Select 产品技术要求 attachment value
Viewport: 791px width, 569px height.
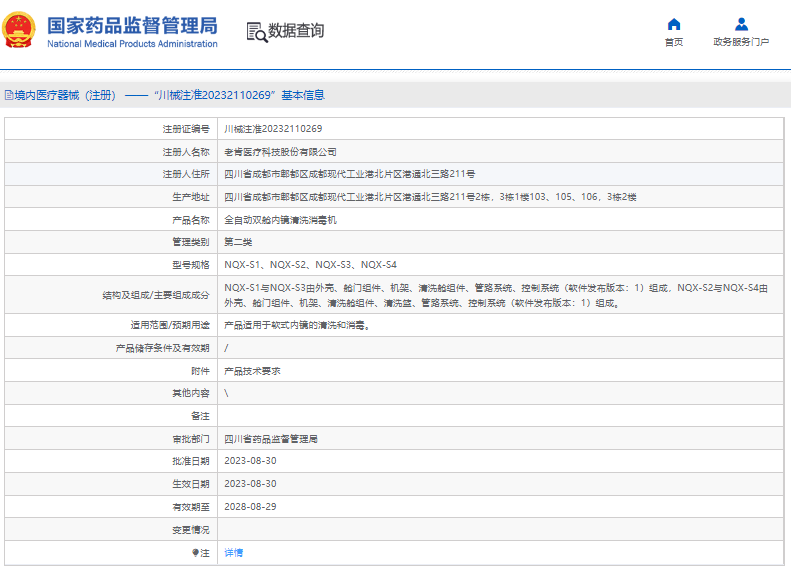click(x=252, y=371)
